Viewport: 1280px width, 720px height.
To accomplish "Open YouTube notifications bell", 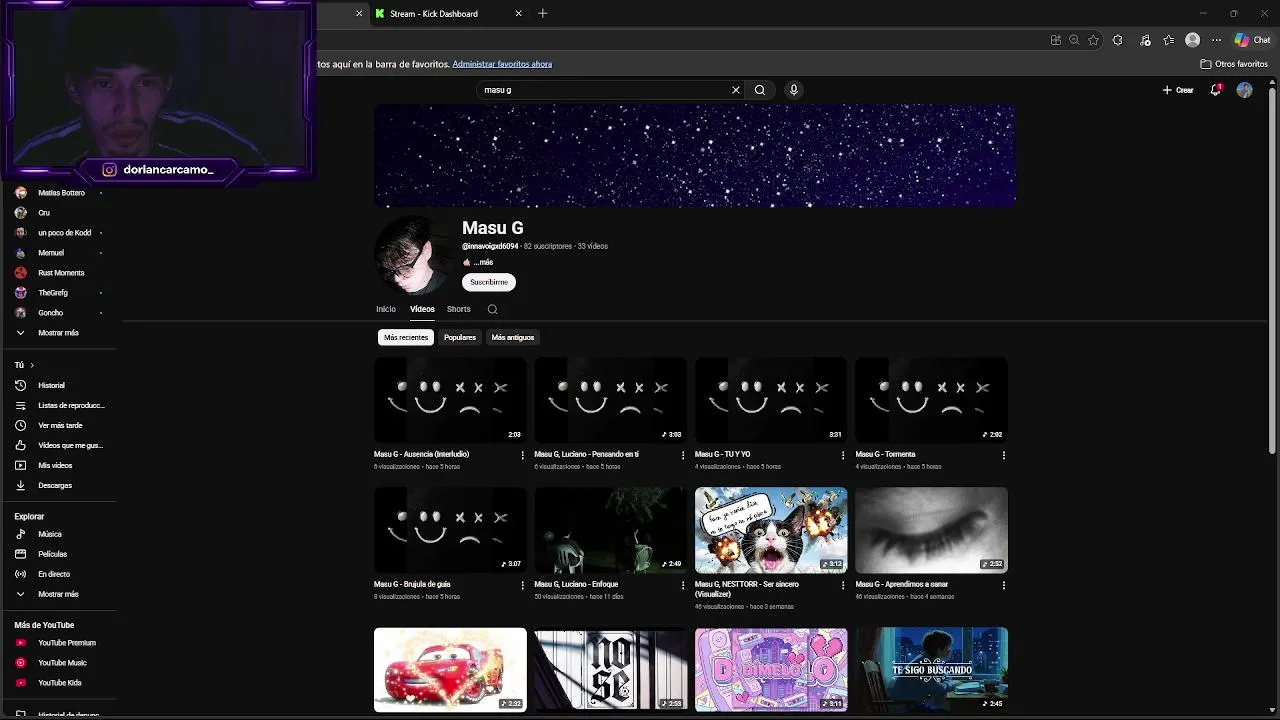I will coord(1216,90).
